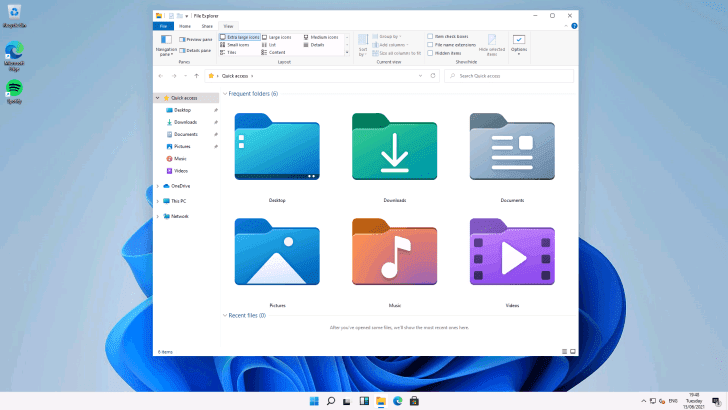Refresh the Quick access view

(433, 76)
